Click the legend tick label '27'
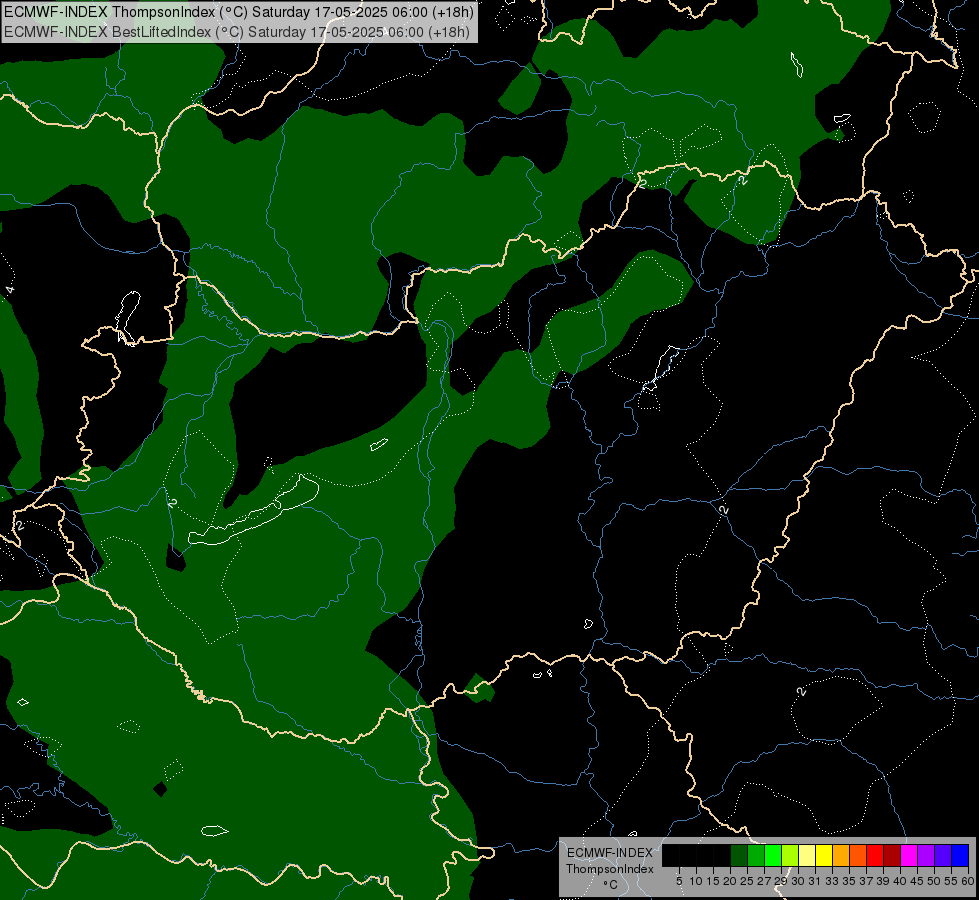Viewport: 979px width, 900px height. click(x=764, y=881)
